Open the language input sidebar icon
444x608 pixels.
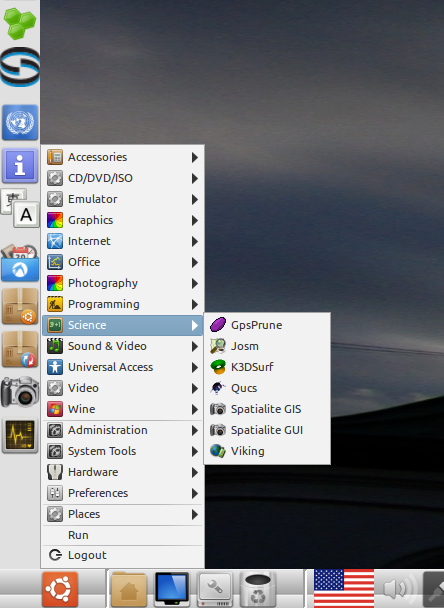click(x=20, y=208)
